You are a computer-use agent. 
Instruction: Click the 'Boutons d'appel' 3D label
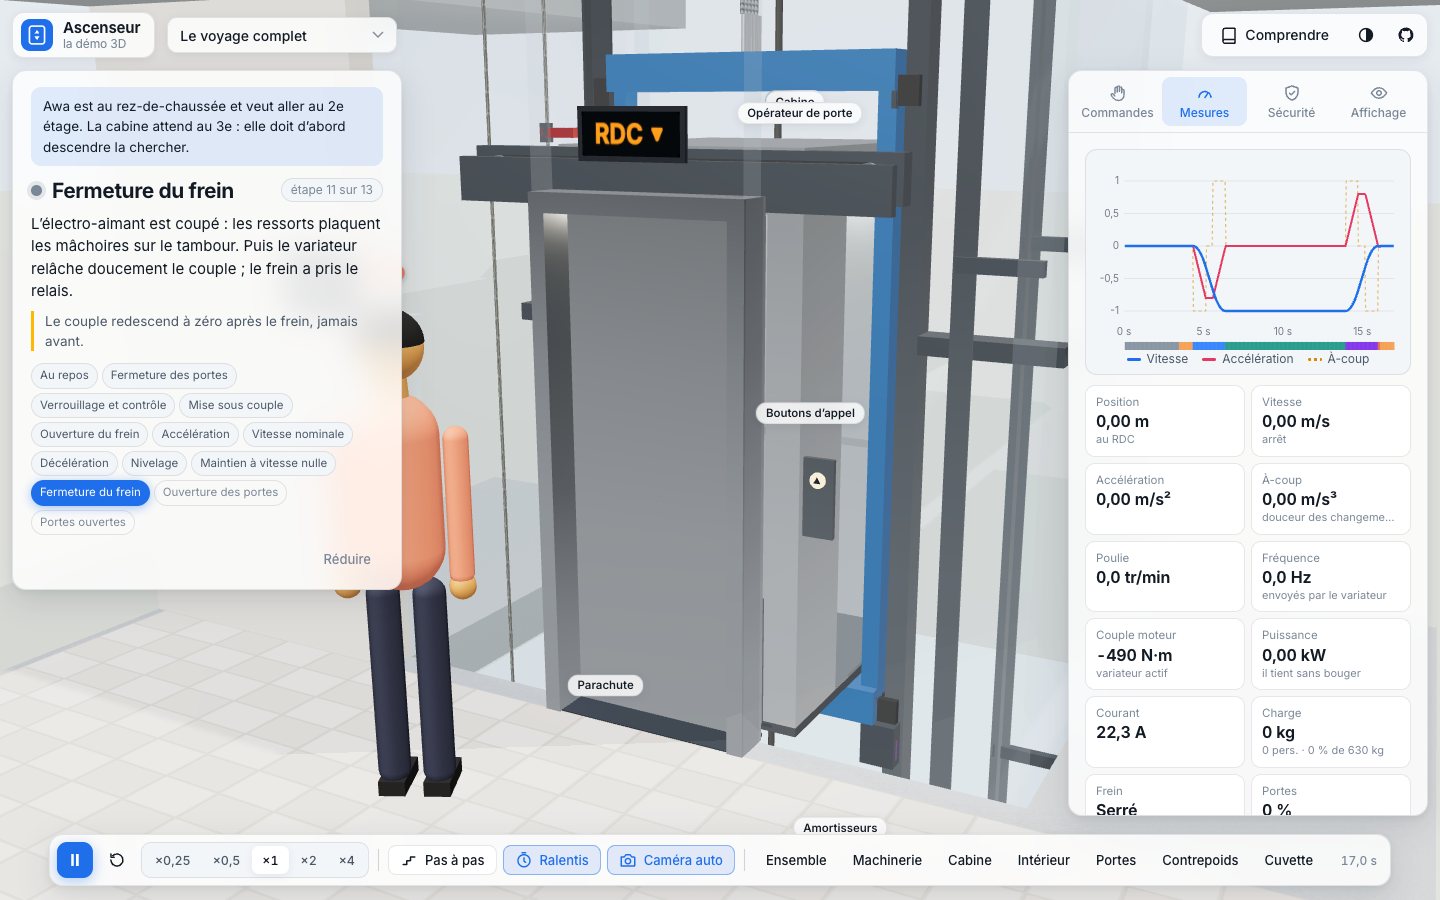click(x=810, y=413)
